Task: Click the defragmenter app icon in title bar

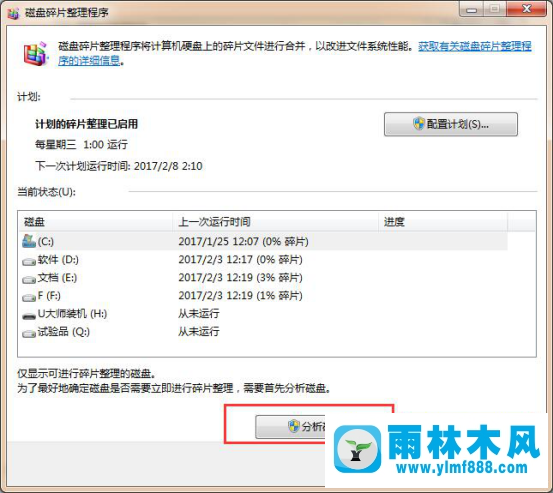Action: (13, 13)
